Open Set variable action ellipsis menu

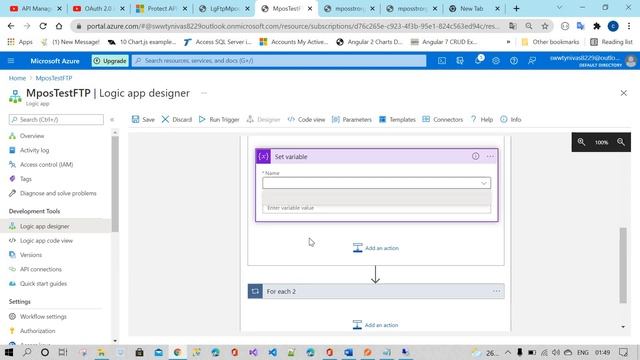[490, 156]
